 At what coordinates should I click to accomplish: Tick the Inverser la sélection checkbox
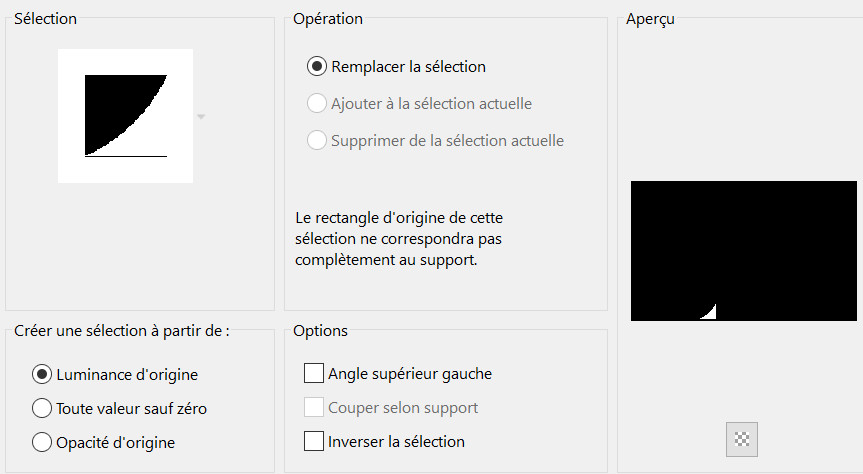tap(314, 441)
